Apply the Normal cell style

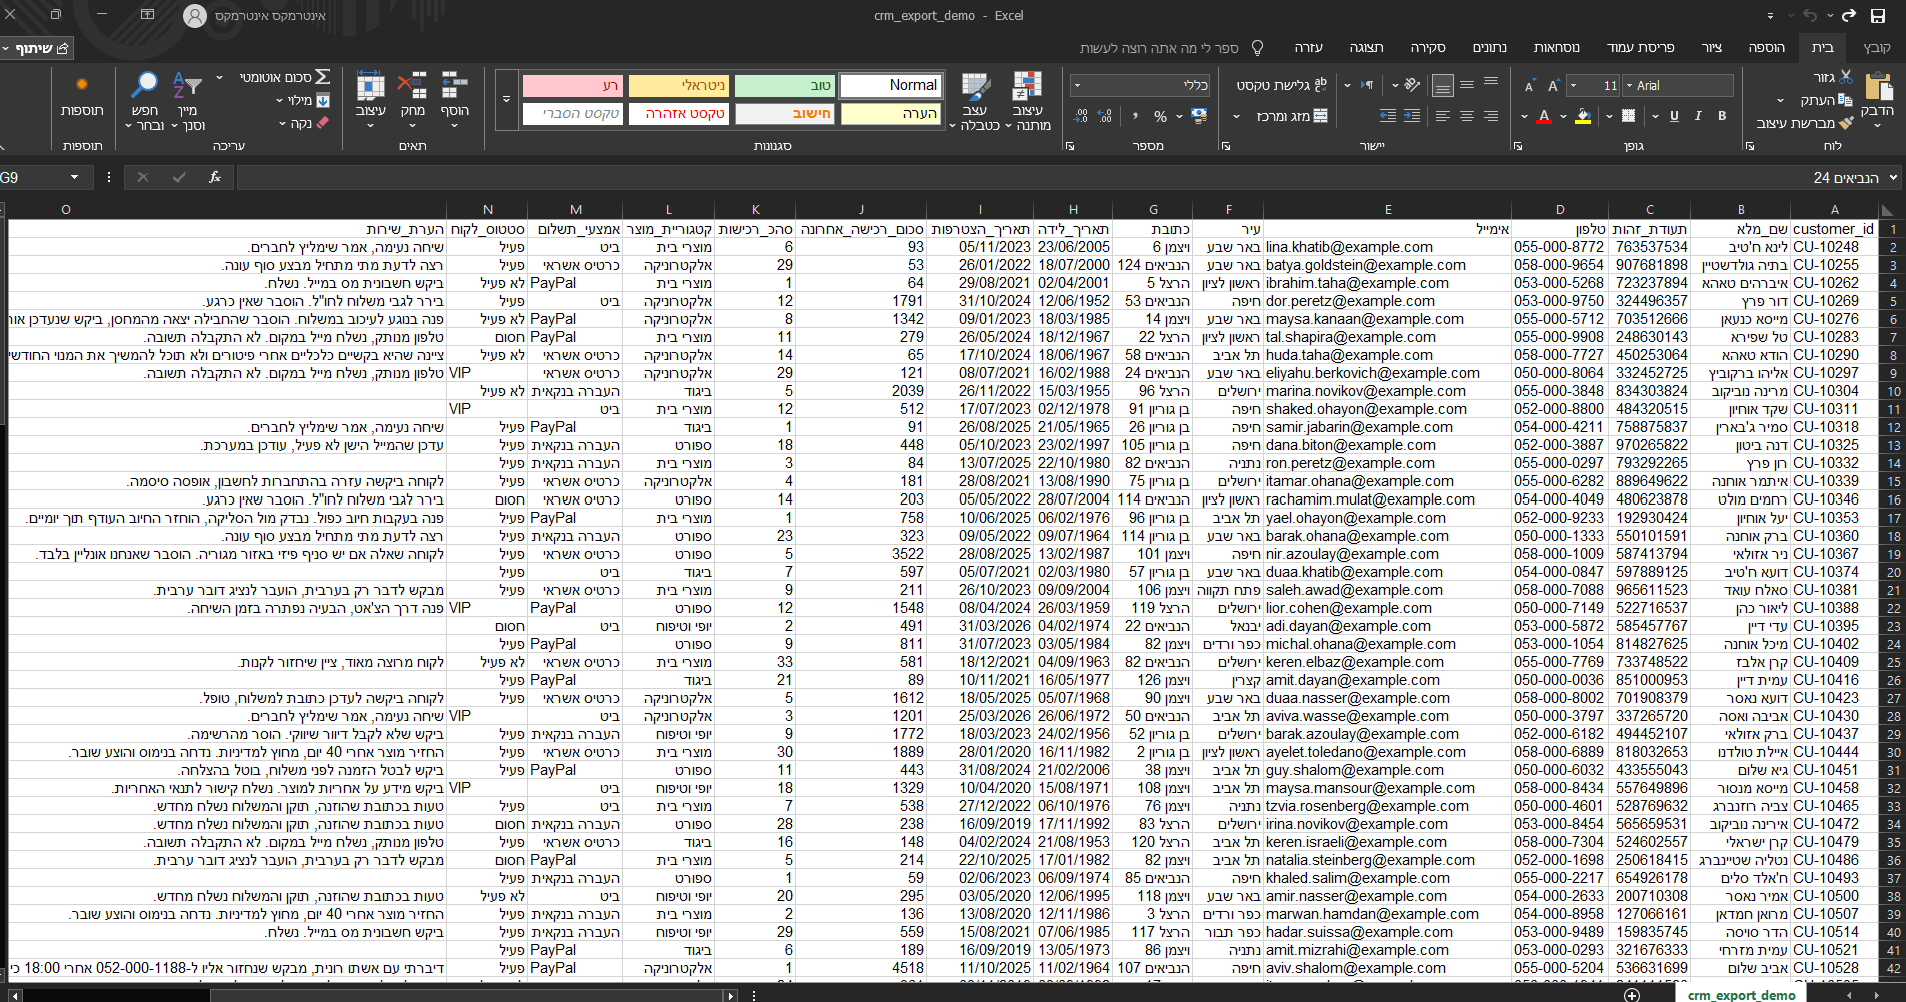pos(890,86)
